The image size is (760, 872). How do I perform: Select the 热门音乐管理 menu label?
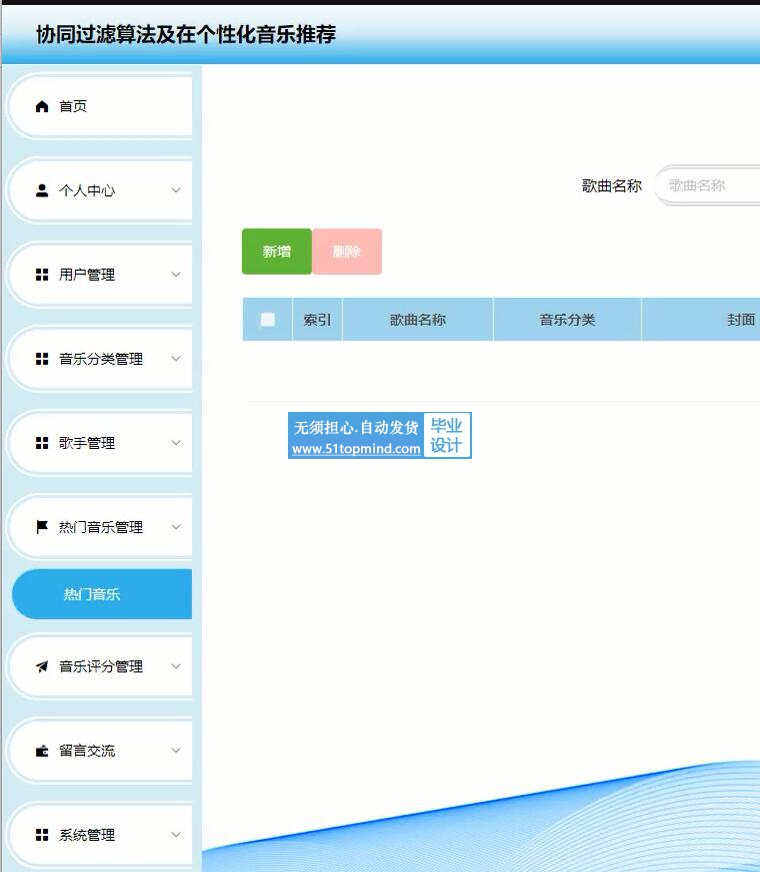(101, 527)
